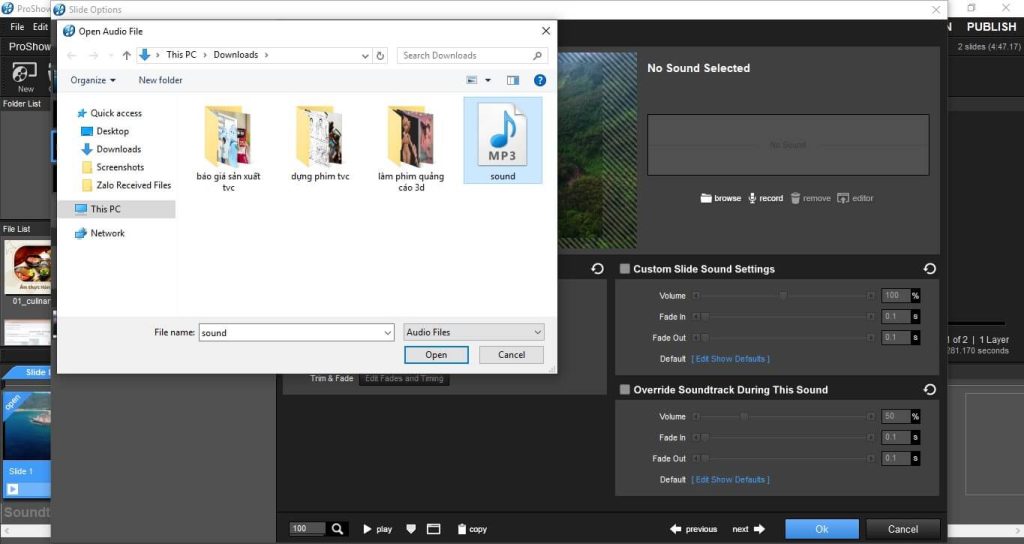This screenshot has height=544, width=1024.
Task: Open the Organize dropdown menu
Action: (x=93, y=80)
